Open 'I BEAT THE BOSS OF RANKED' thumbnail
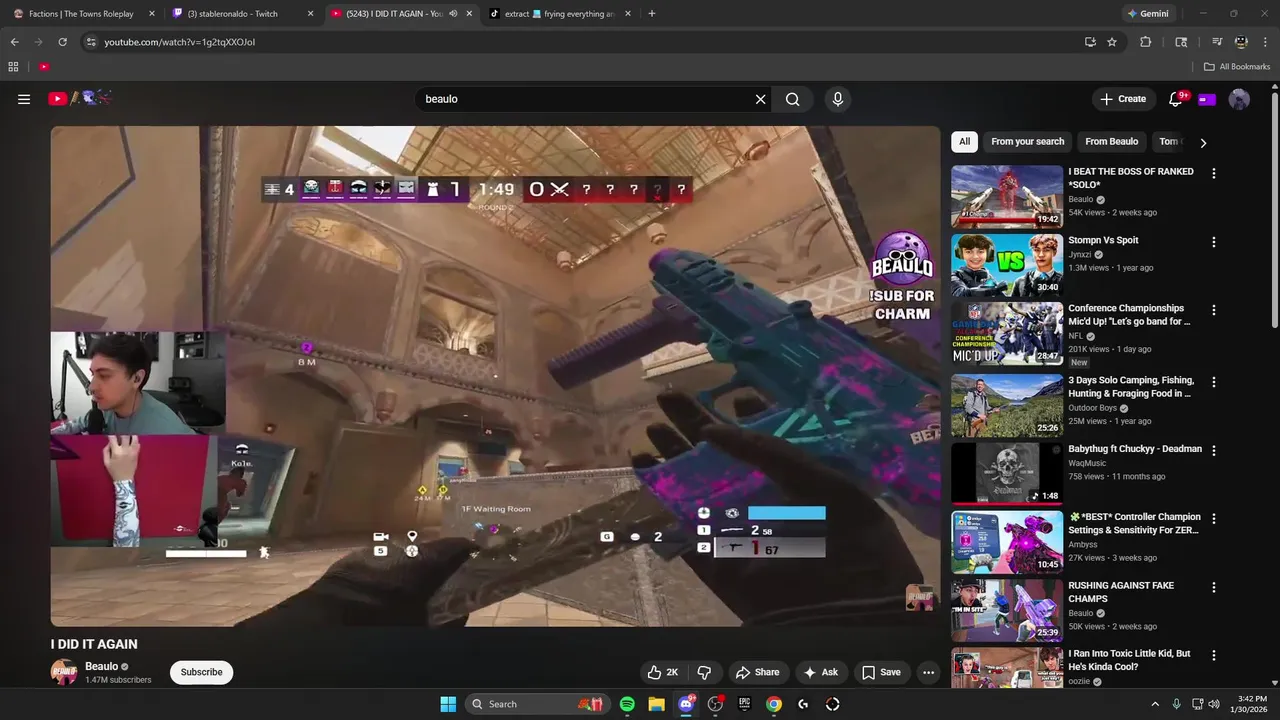This screenshot has width=1280, height=720. [1007, 197]
